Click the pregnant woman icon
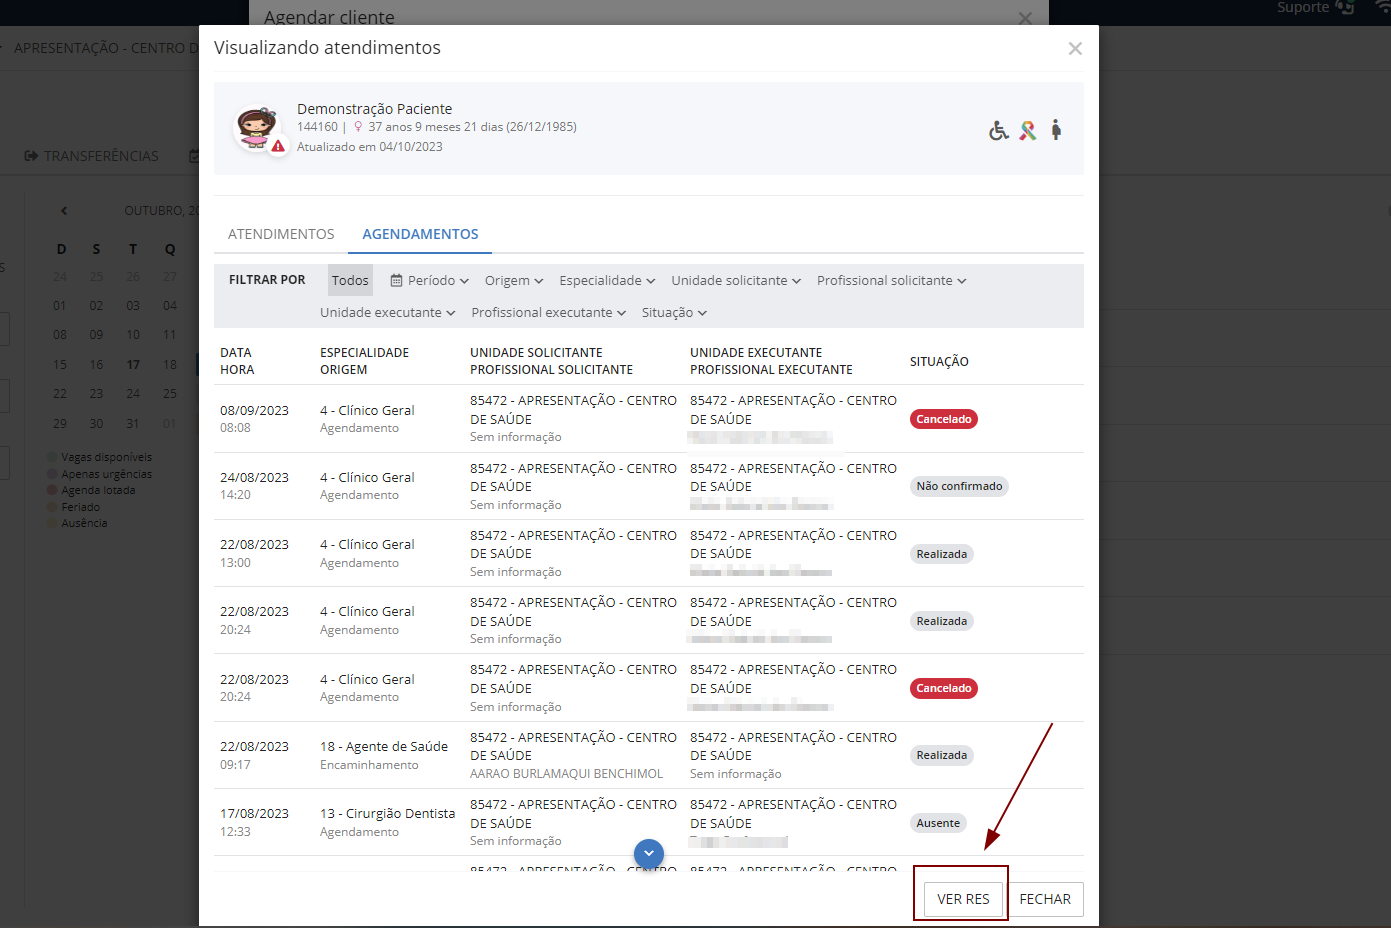The width and height of the screenshot is (1391, 928). [1056, 129]
